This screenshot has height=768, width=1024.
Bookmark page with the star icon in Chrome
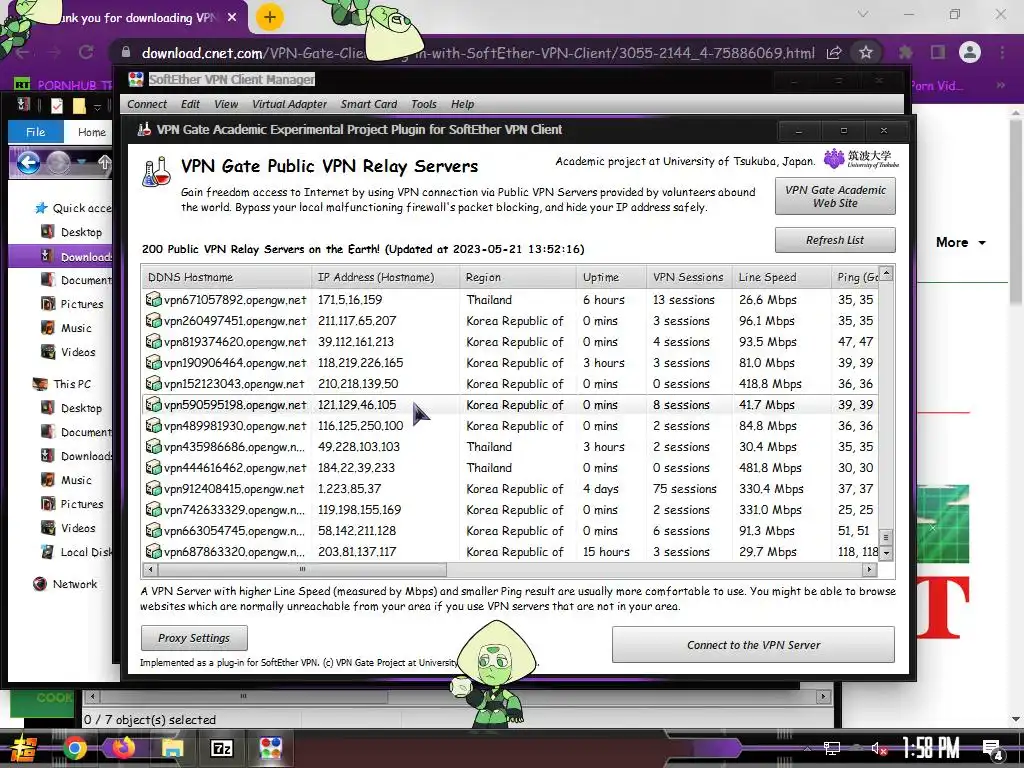click(x=865, y=52)
